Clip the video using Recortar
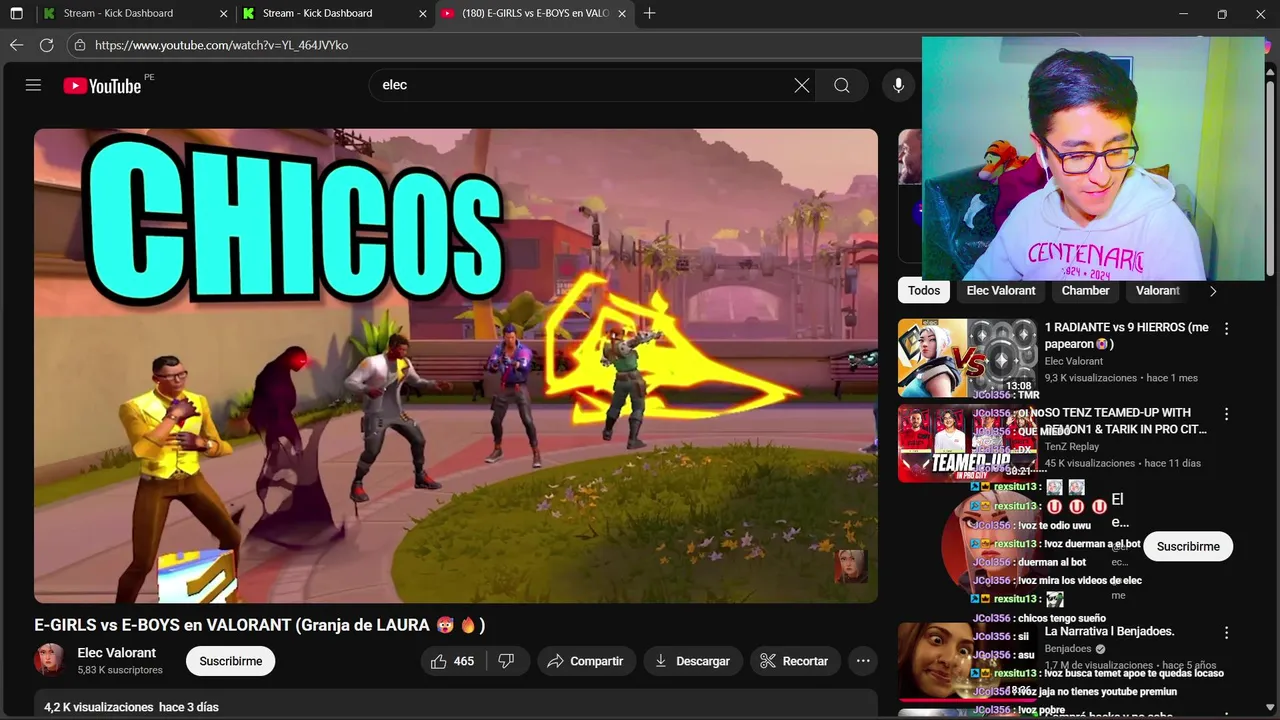 795,661
